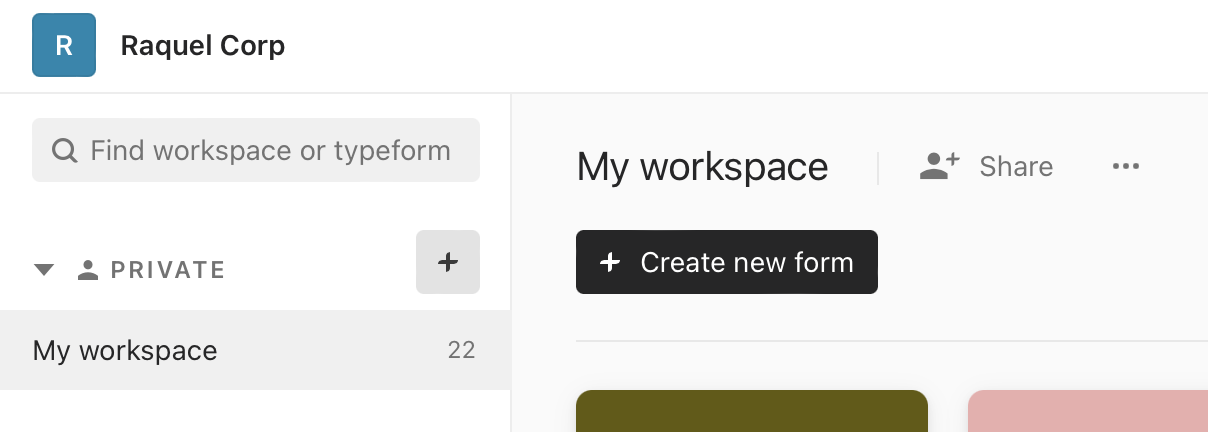The width and height of the screenshot is (1208, 432).
Task: Open the Raquel Corp organization name
Action: [x=203, y=46]
